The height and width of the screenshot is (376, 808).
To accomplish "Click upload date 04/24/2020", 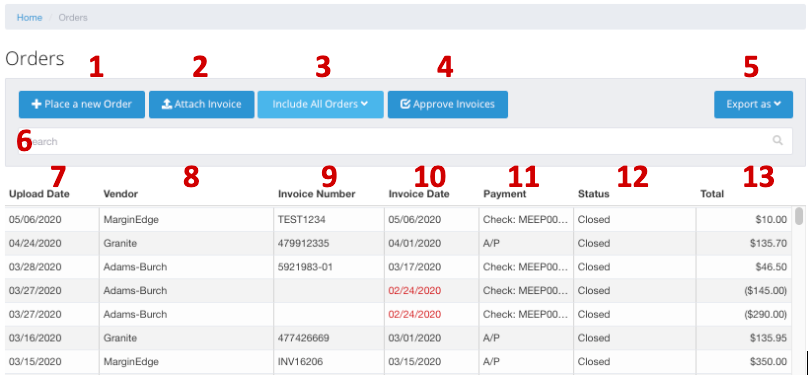I will pos(35,243).
